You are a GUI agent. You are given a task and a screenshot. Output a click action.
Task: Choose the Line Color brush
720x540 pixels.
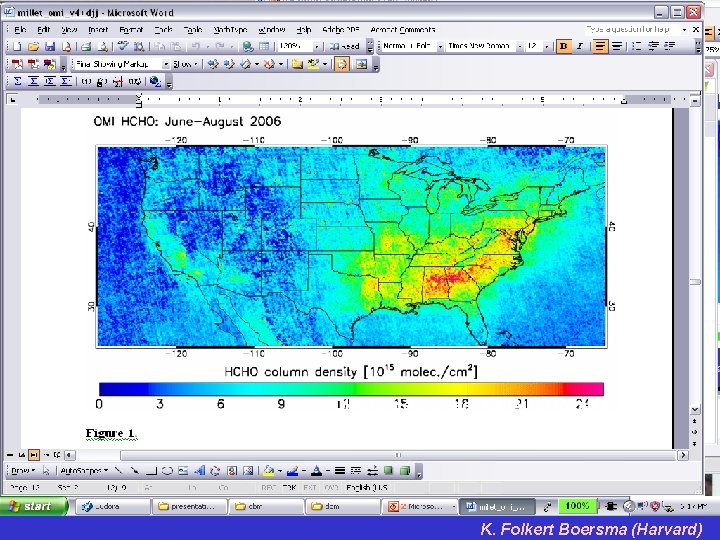(292, 471)
